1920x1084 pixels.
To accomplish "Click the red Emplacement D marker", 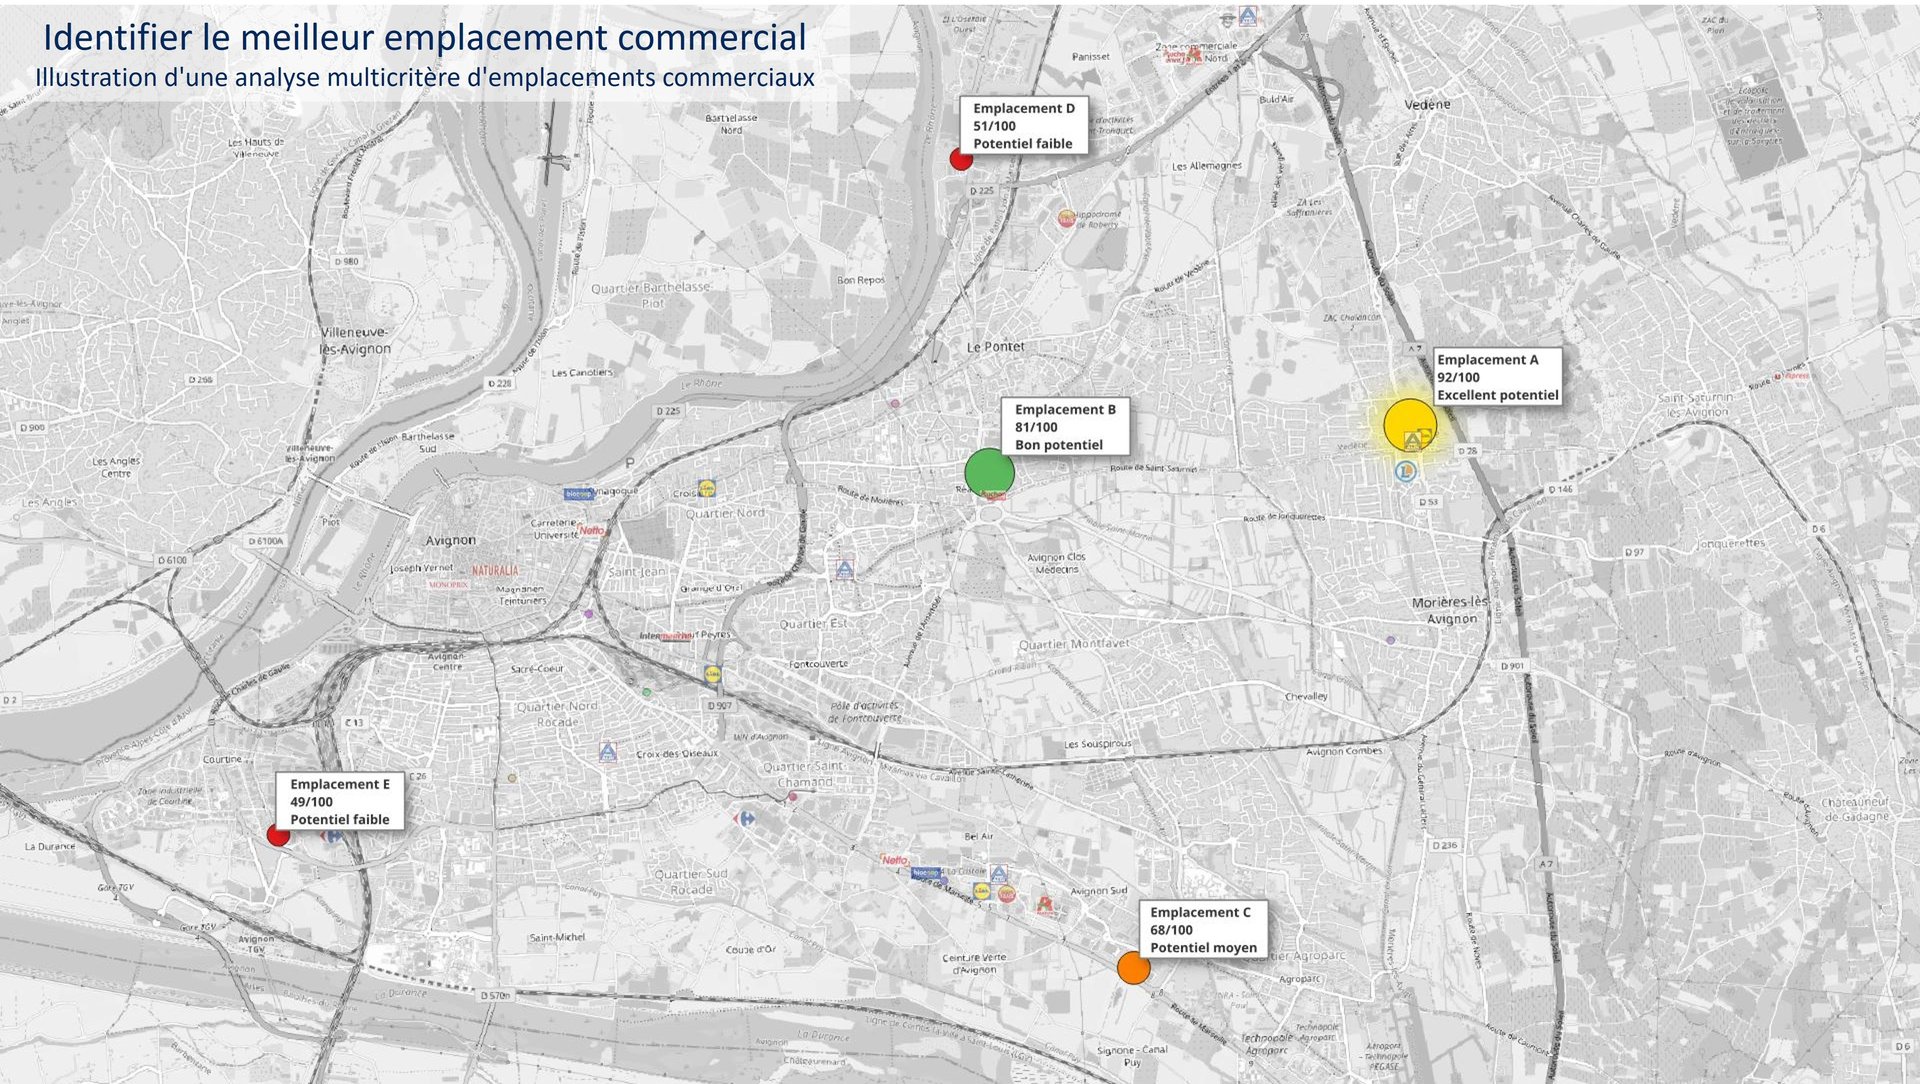I will coord(961,159).
